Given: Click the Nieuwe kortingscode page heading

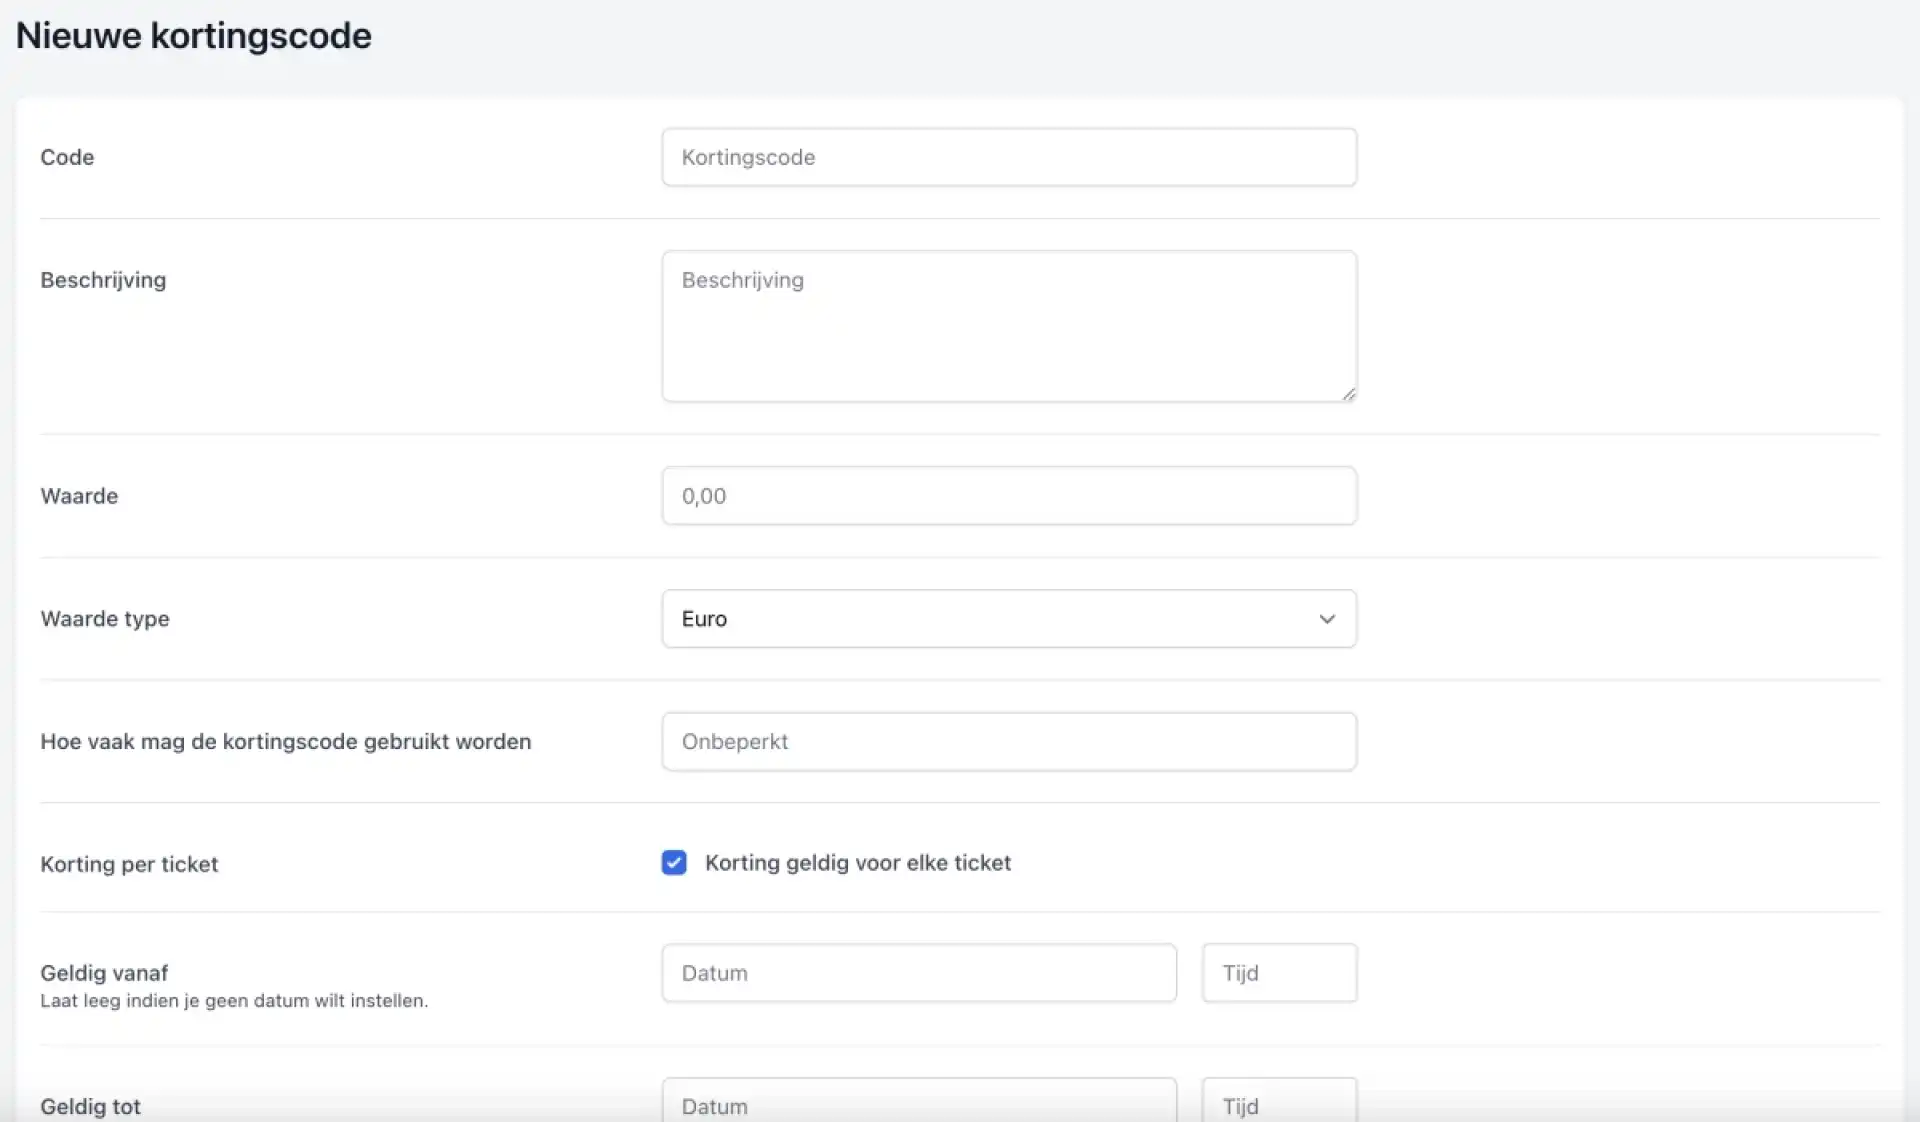Looking at the screenshot, I should (x=194, y=36).
